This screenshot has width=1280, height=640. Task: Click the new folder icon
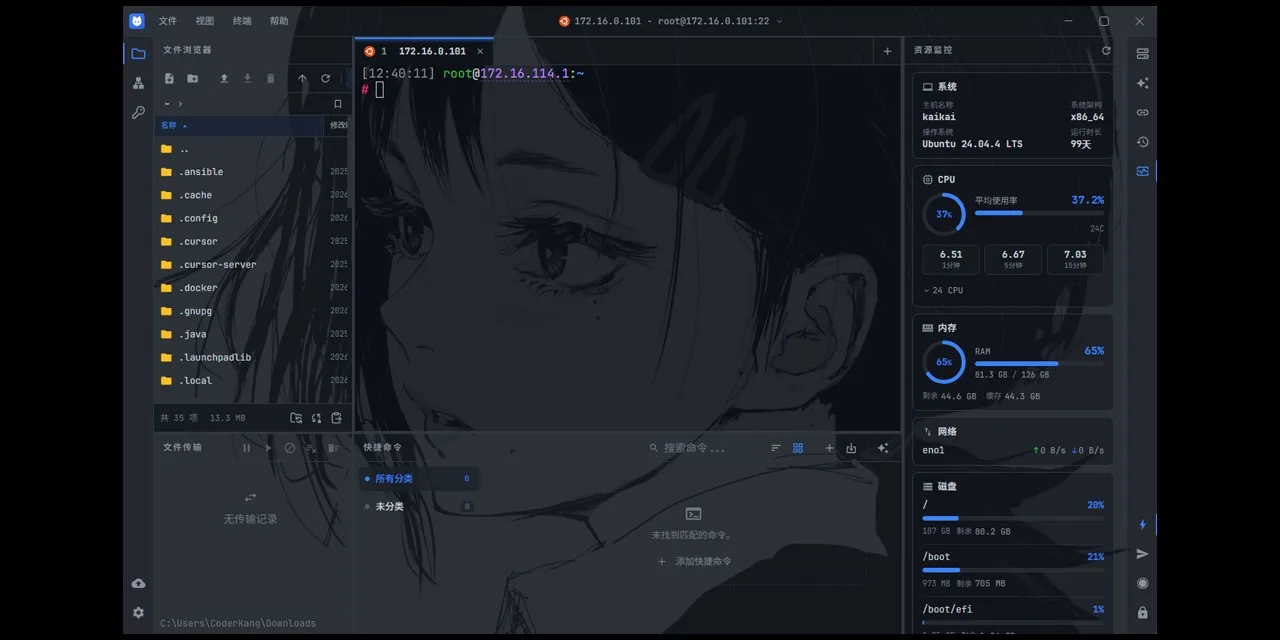click(192, 78)
